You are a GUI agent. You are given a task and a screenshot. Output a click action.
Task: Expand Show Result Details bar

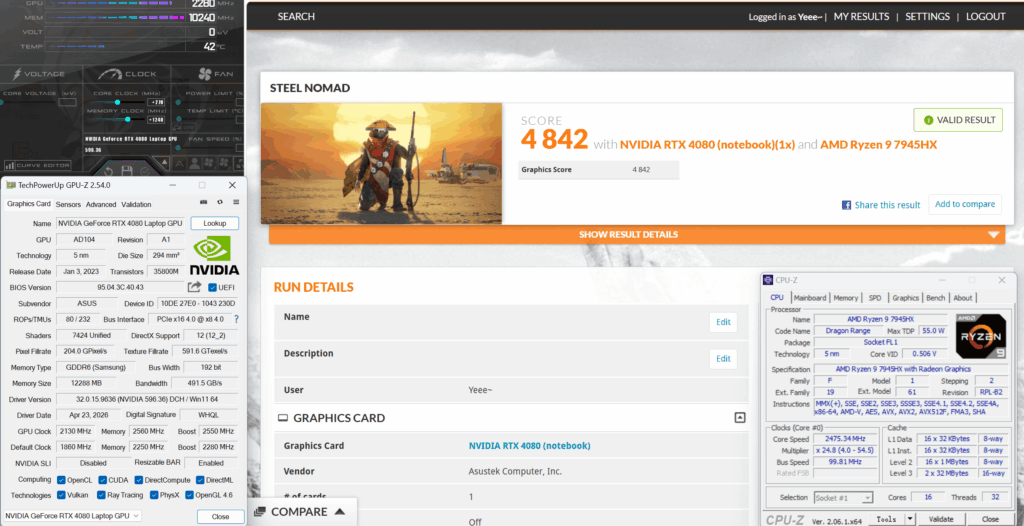click(x=637, y=235)
